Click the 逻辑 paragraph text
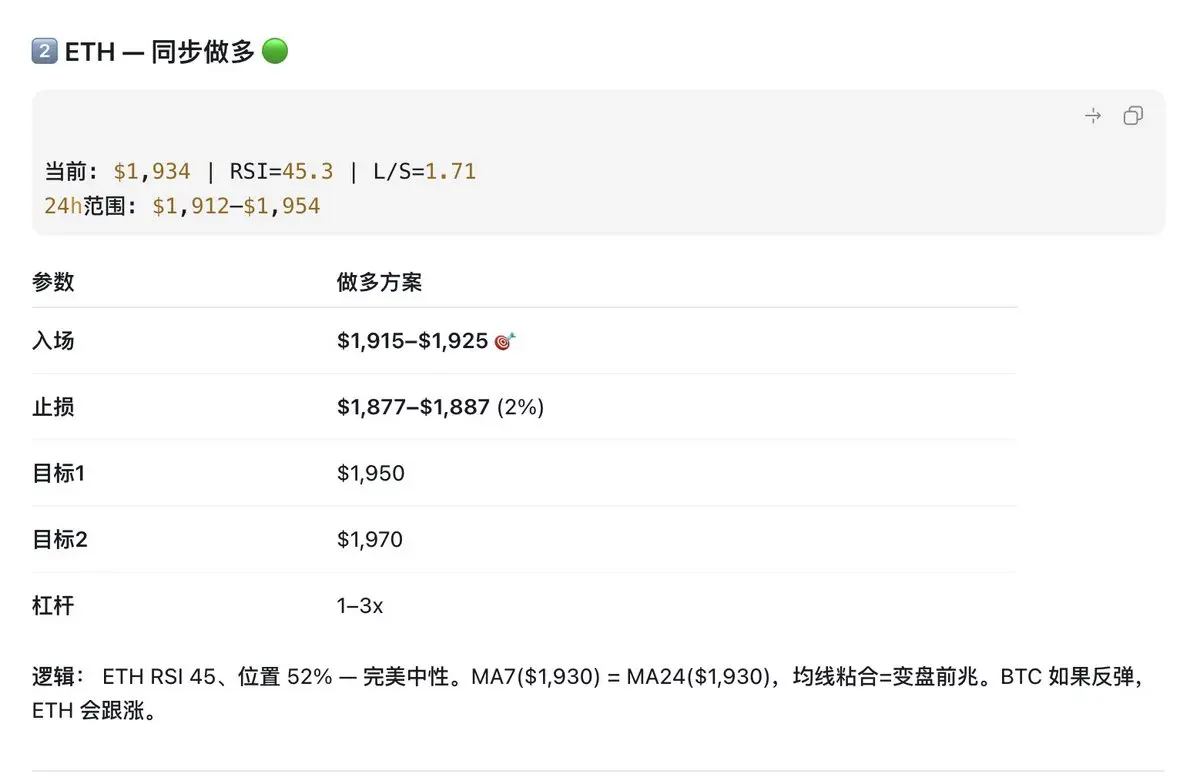The height and width of the screenshot is (784, 1200). (587, 695)
